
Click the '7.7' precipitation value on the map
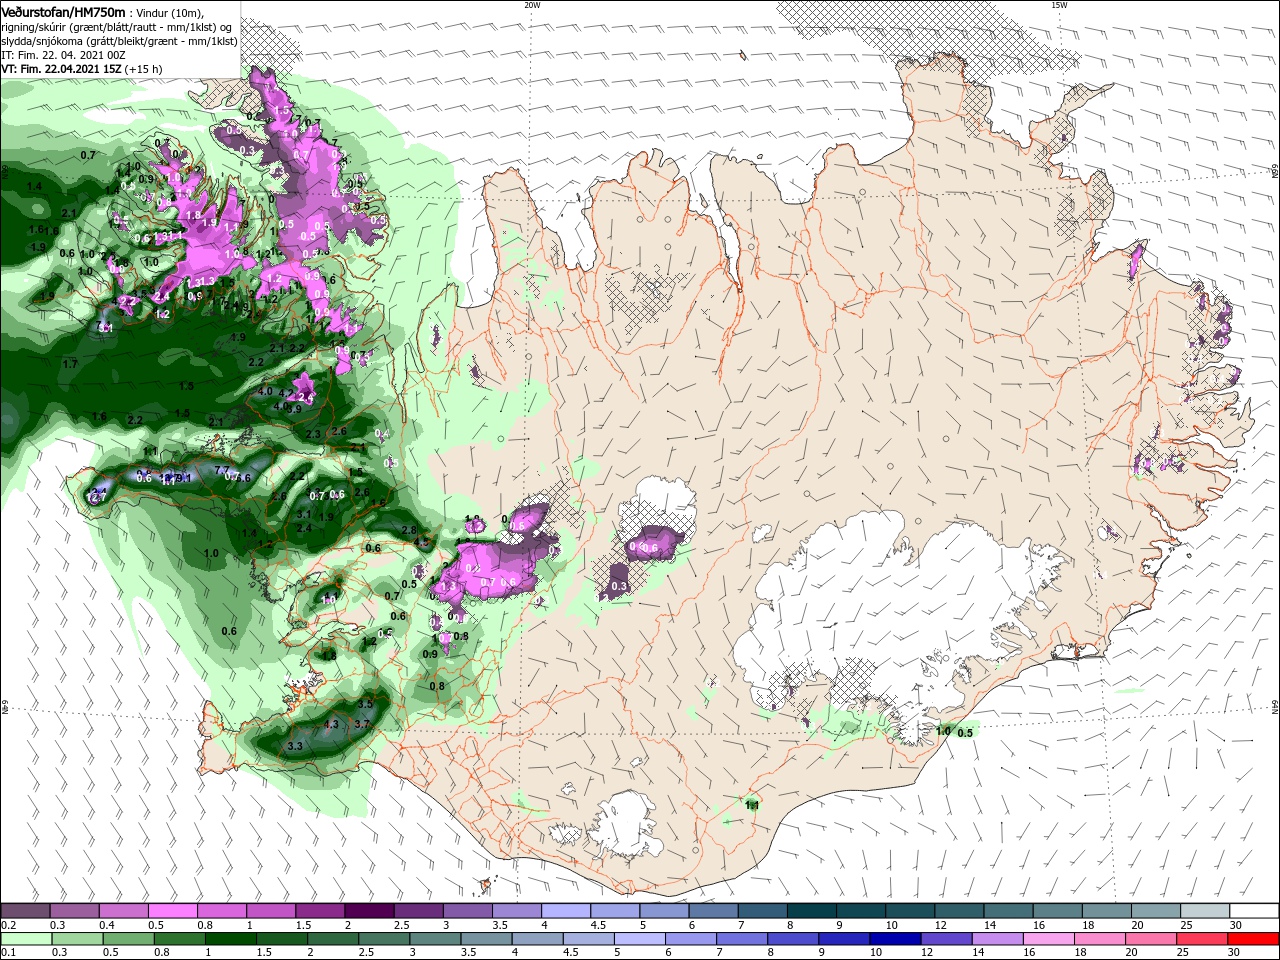pyautogui.click(x=222, y=470)
